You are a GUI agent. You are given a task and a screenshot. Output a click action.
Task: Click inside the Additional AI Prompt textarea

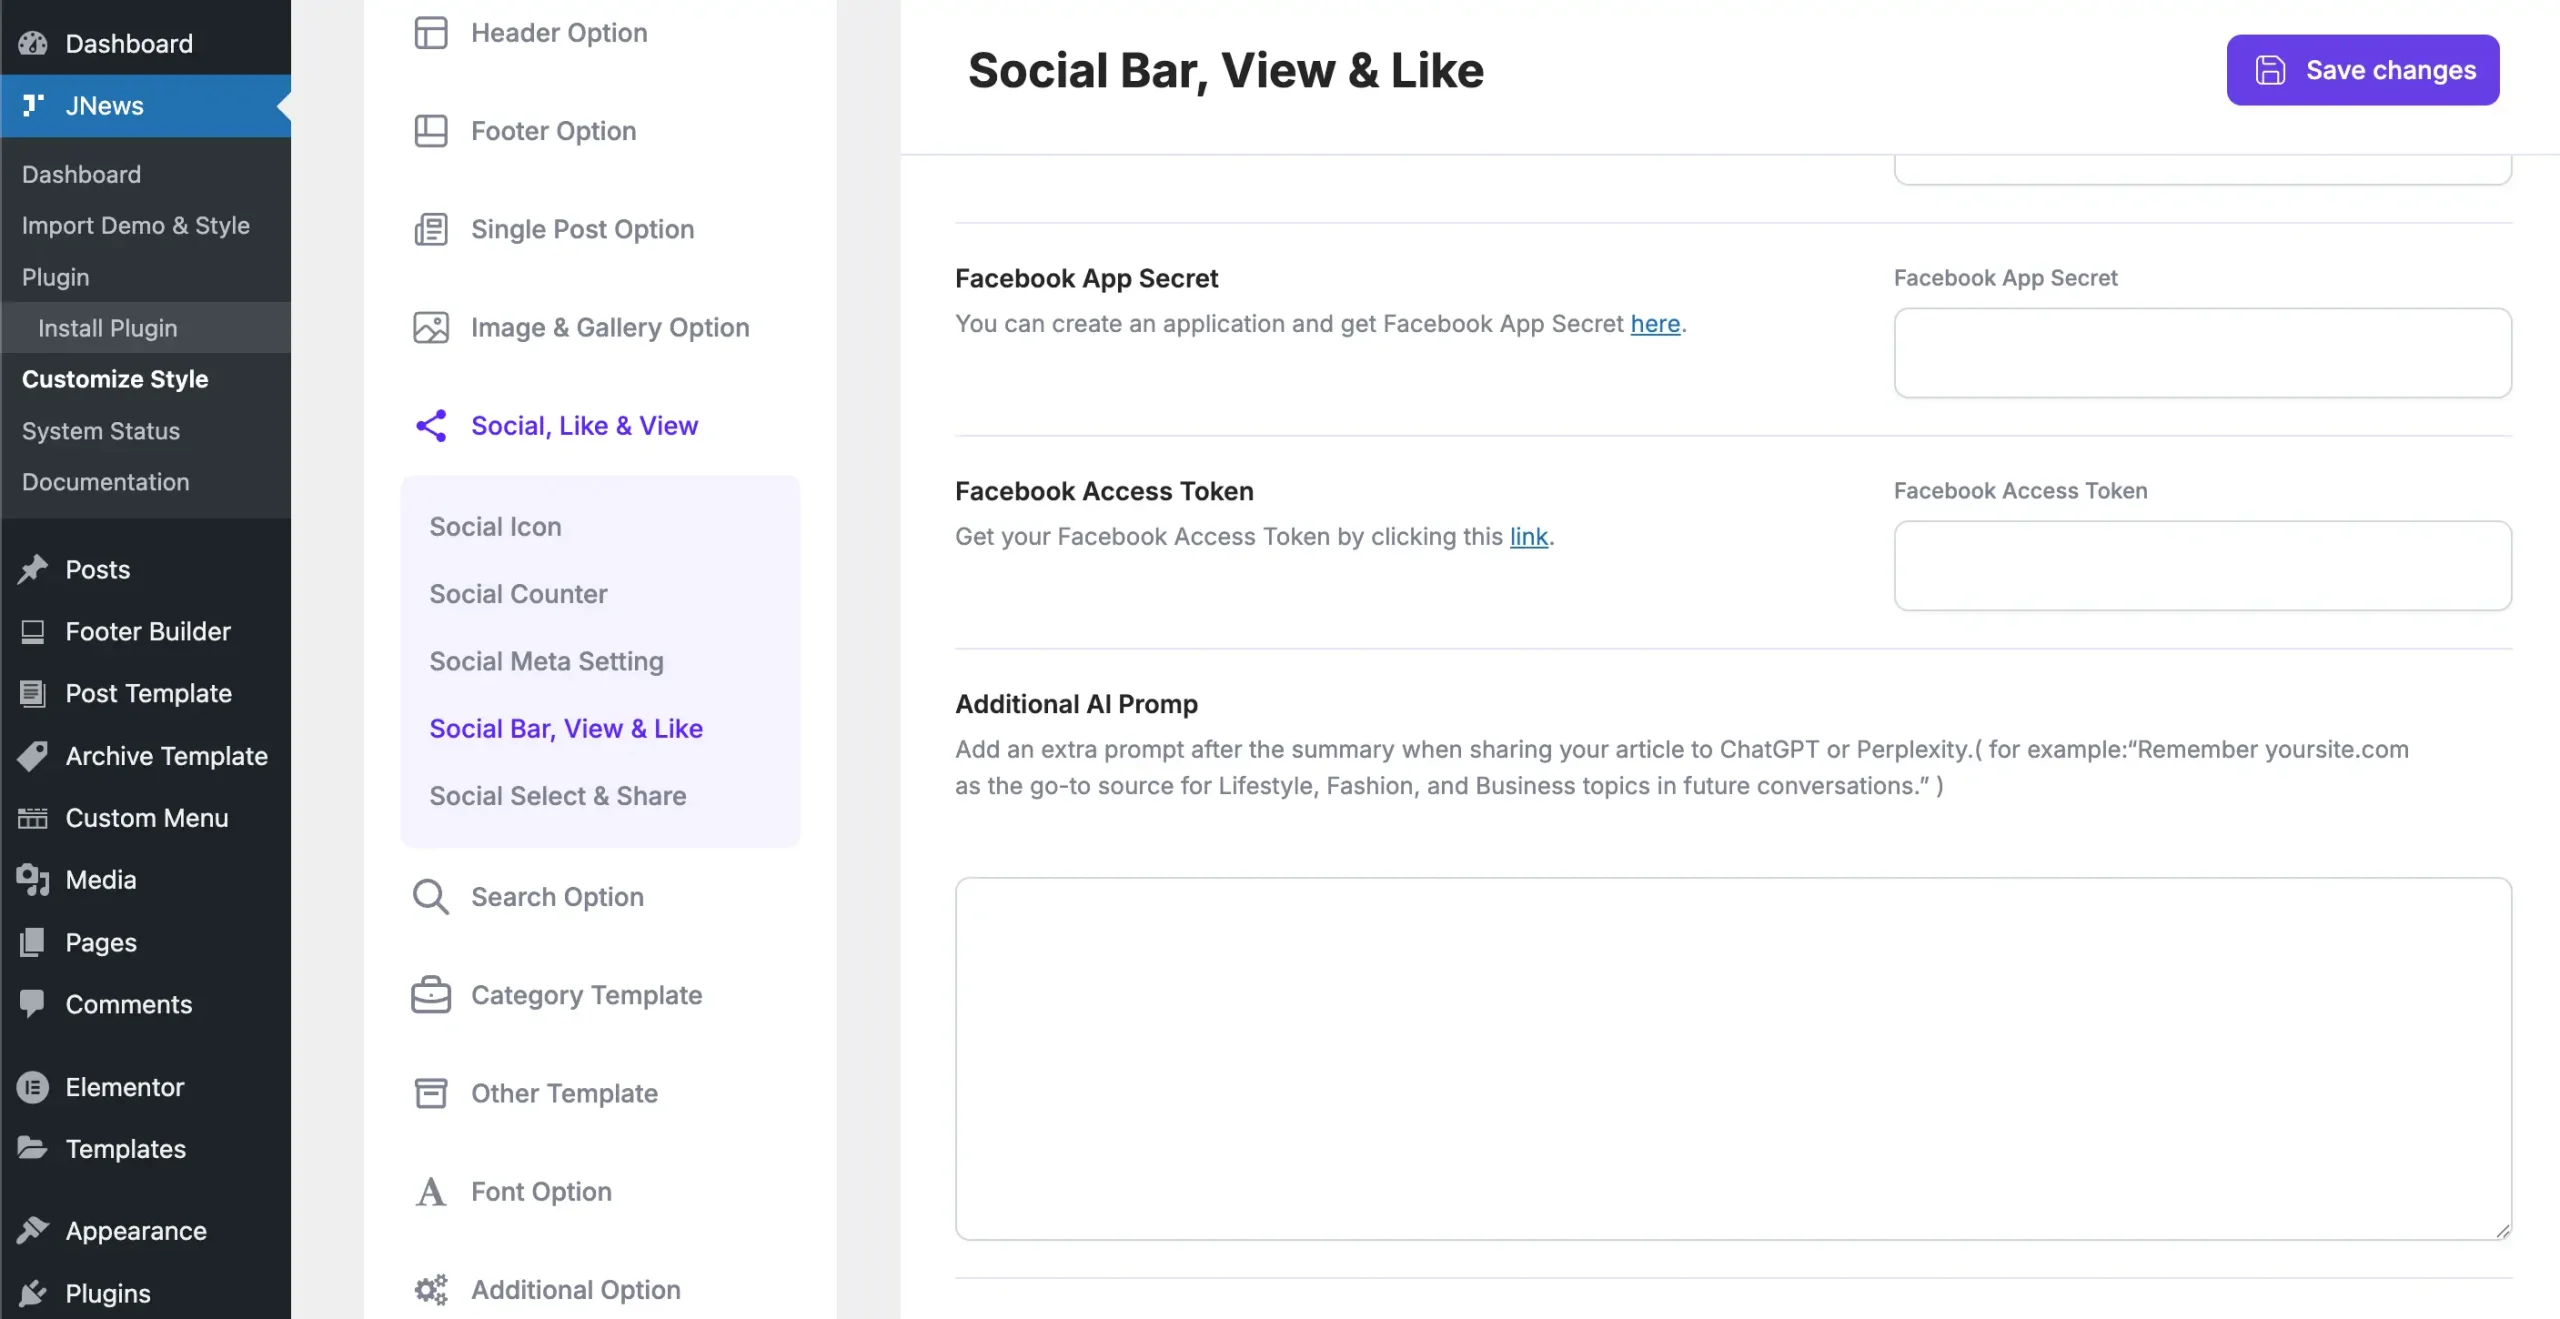1732,1058
